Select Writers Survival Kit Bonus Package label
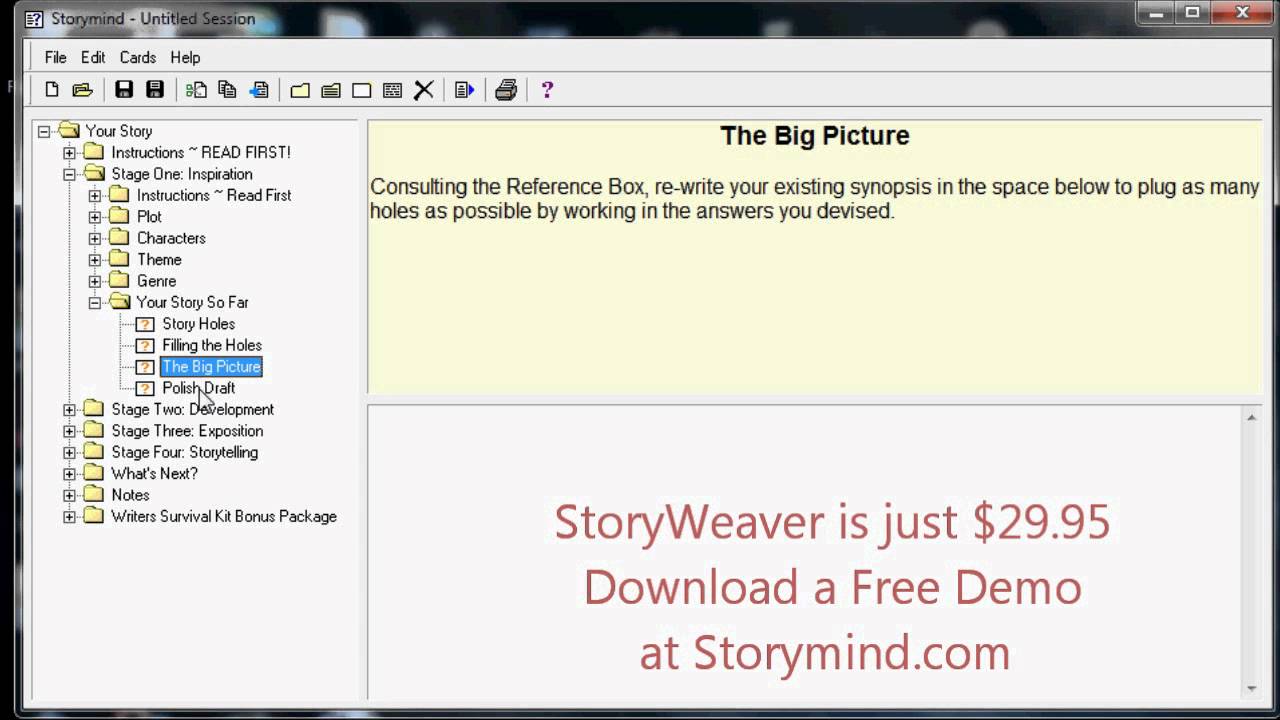This screenshot has width=1280, height=720. (224, 517)
